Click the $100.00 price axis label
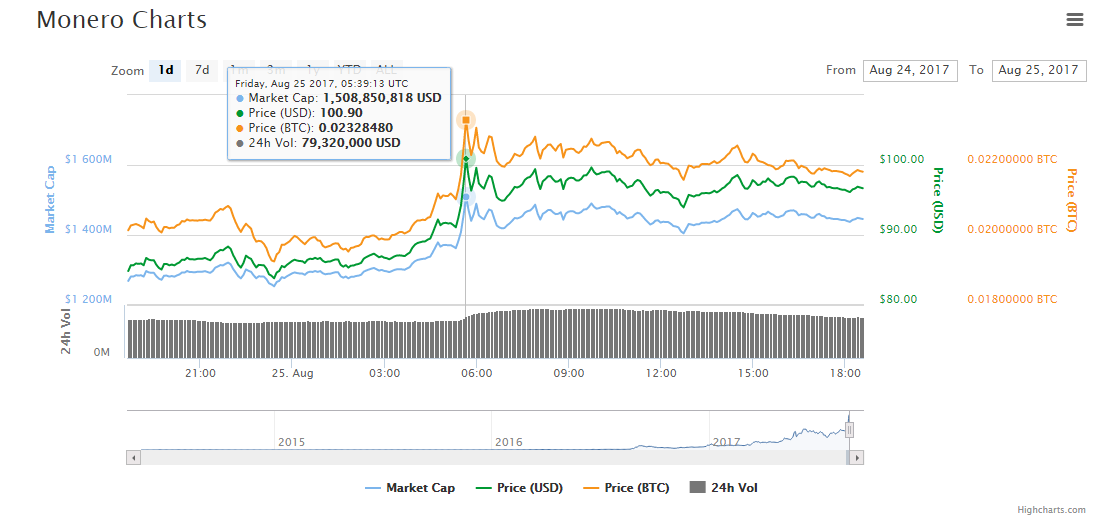The width and height of the screenshot is (1101, 525). pyautogui.click(x=902, y=159)
